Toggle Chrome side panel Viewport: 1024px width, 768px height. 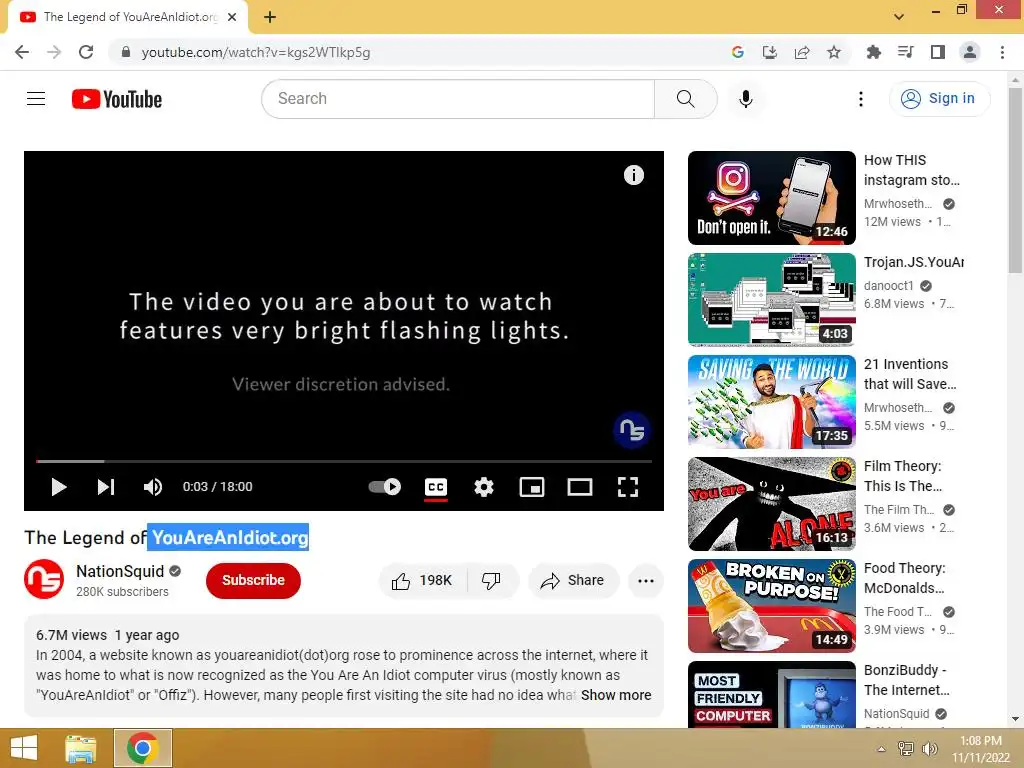938,52
